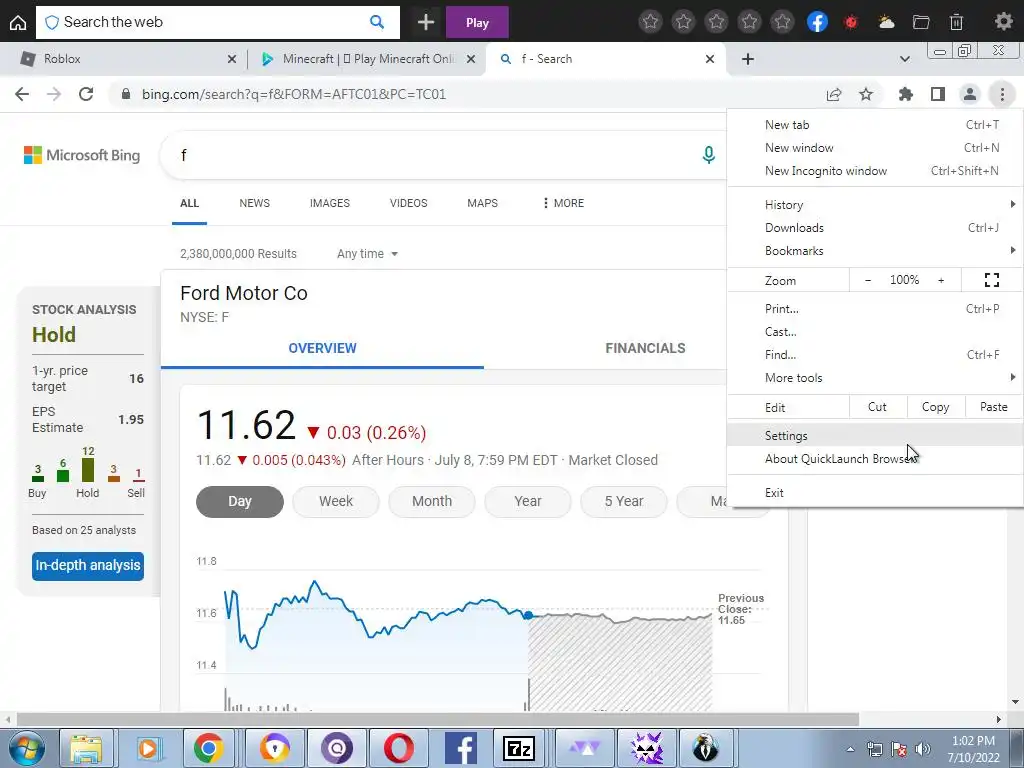Increase zoom with the plus button
Screen dimensions: 1024x768
click(941, 280)
